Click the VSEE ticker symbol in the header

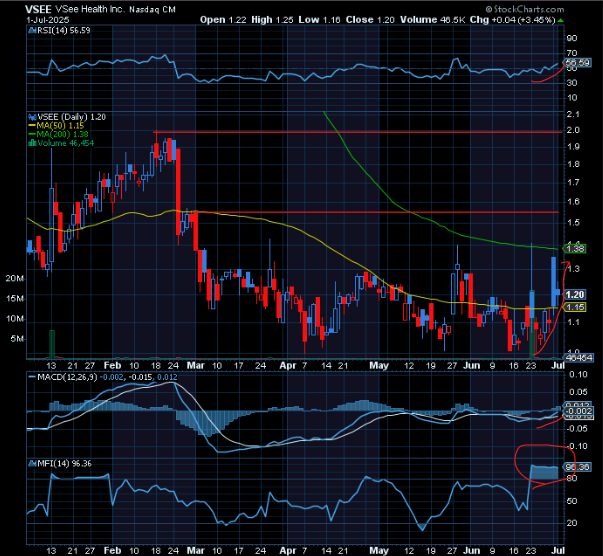click(38, 9)
